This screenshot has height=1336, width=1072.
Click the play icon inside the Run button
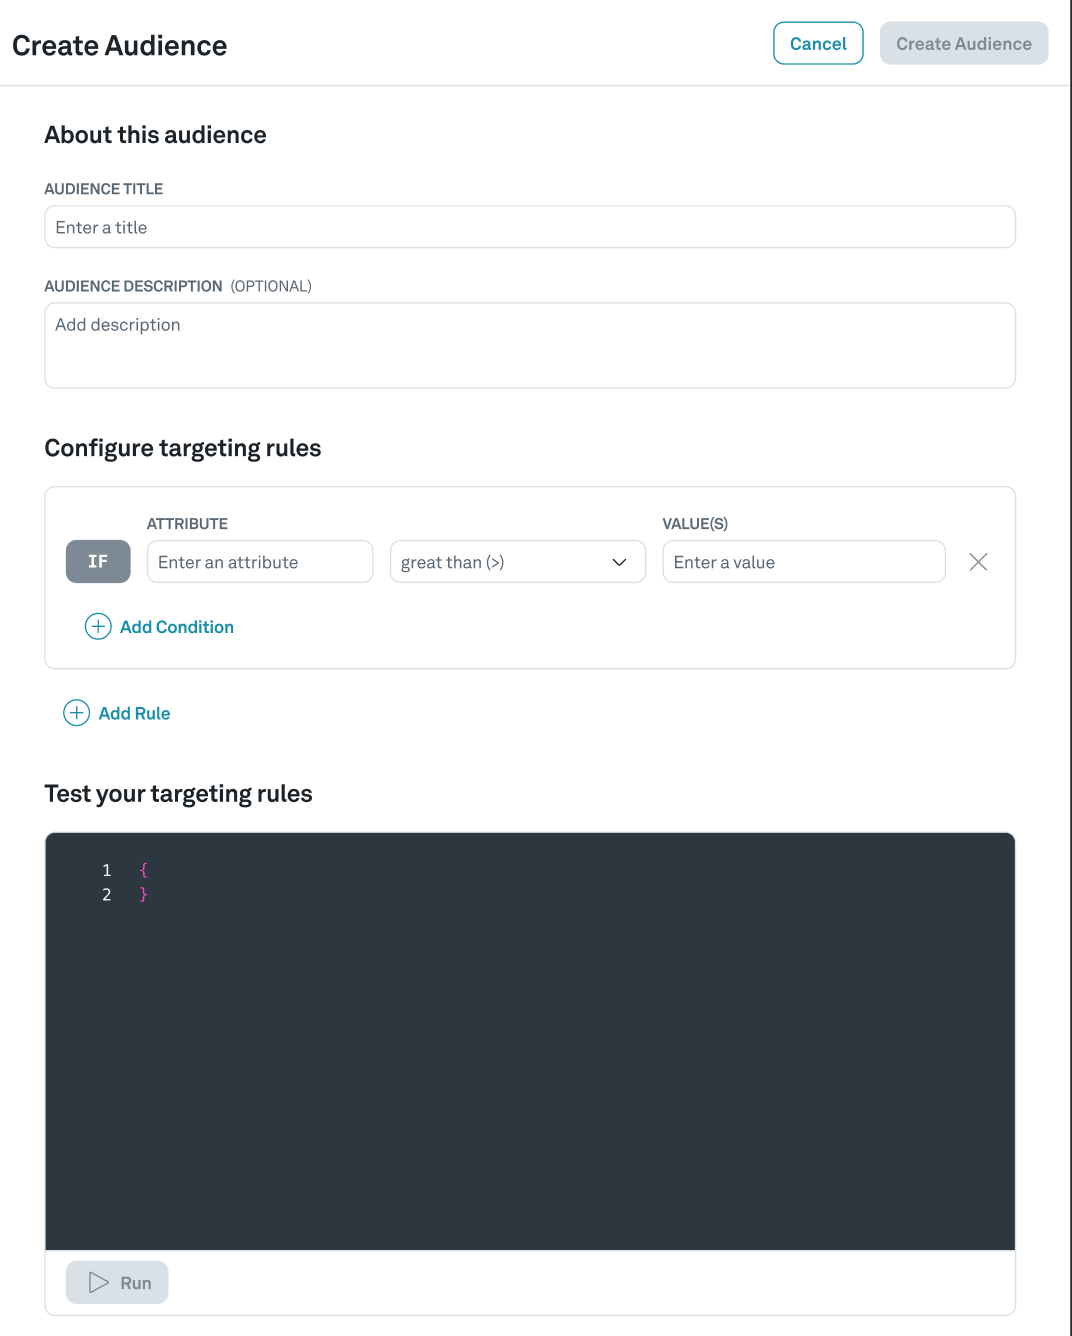pyautogui.click(x=98, y=1282)
